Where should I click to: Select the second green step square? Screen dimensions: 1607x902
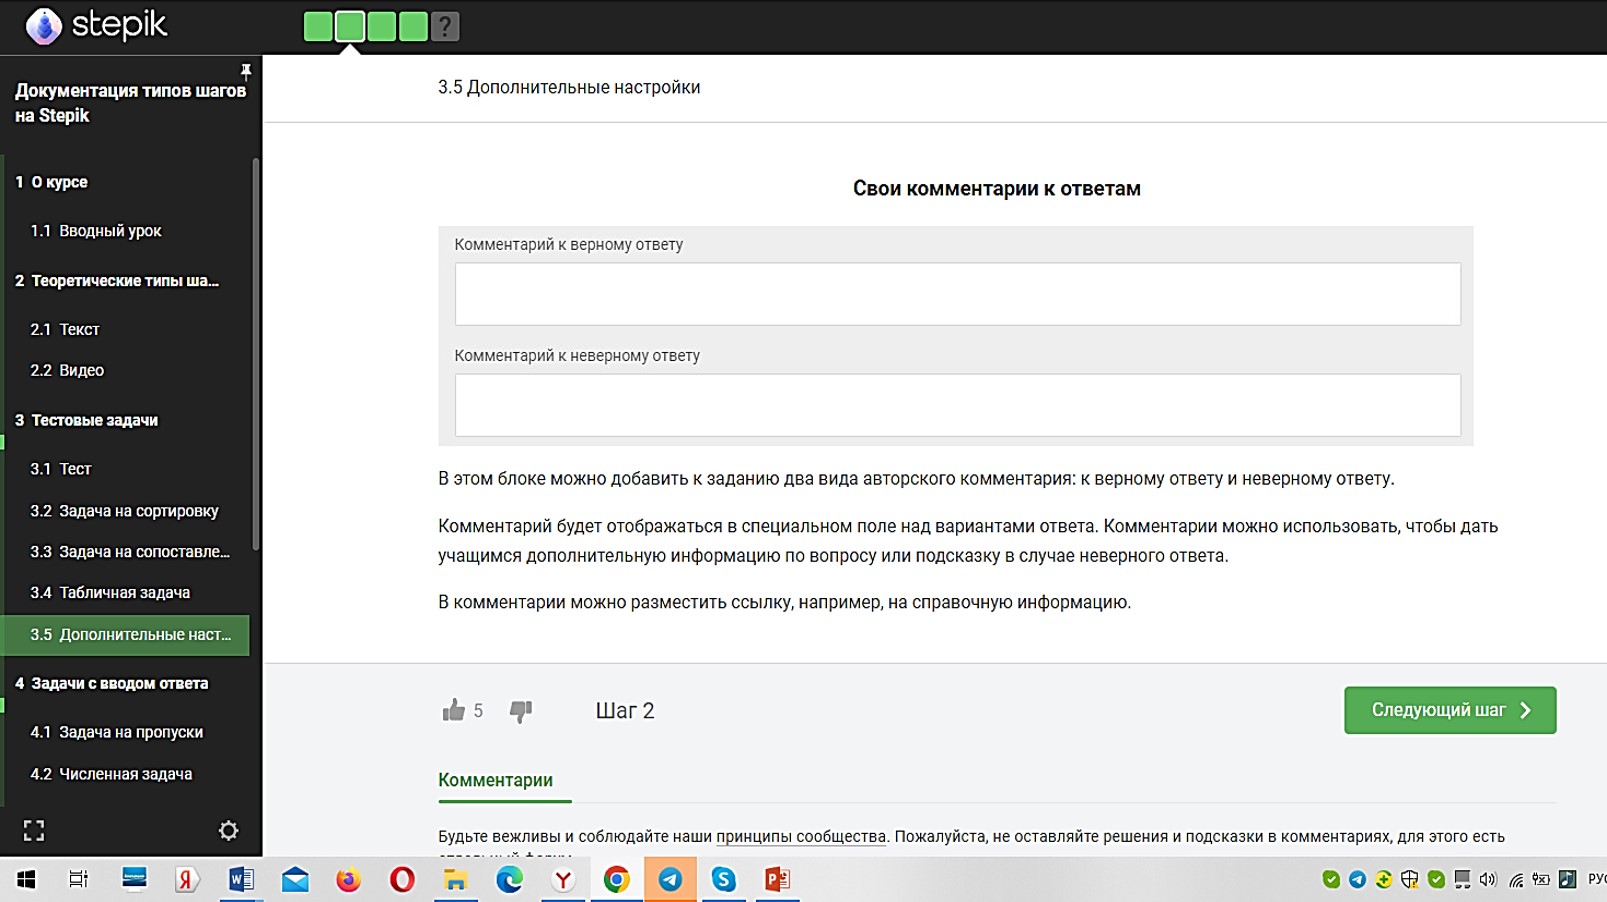pos(350,26)
